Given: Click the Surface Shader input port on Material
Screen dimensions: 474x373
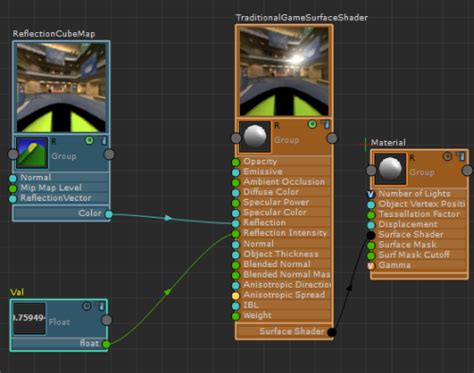Looking at the screenshot, I should (x=371, y=235).
